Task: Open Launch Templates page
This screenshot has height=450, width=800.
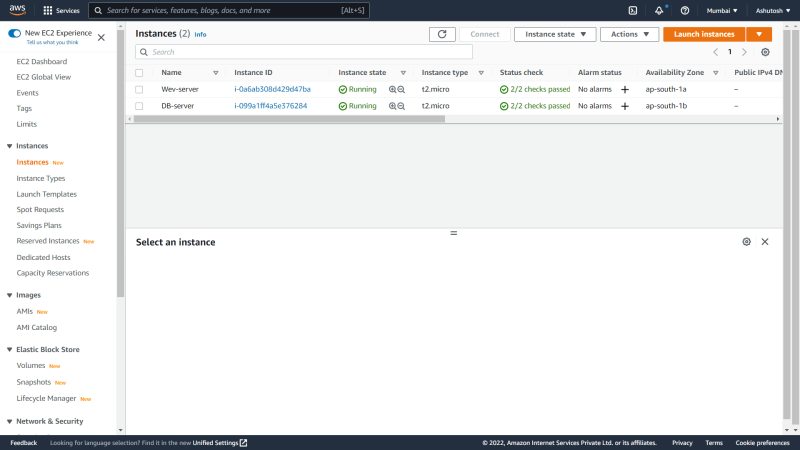Action: pos(46,194)
